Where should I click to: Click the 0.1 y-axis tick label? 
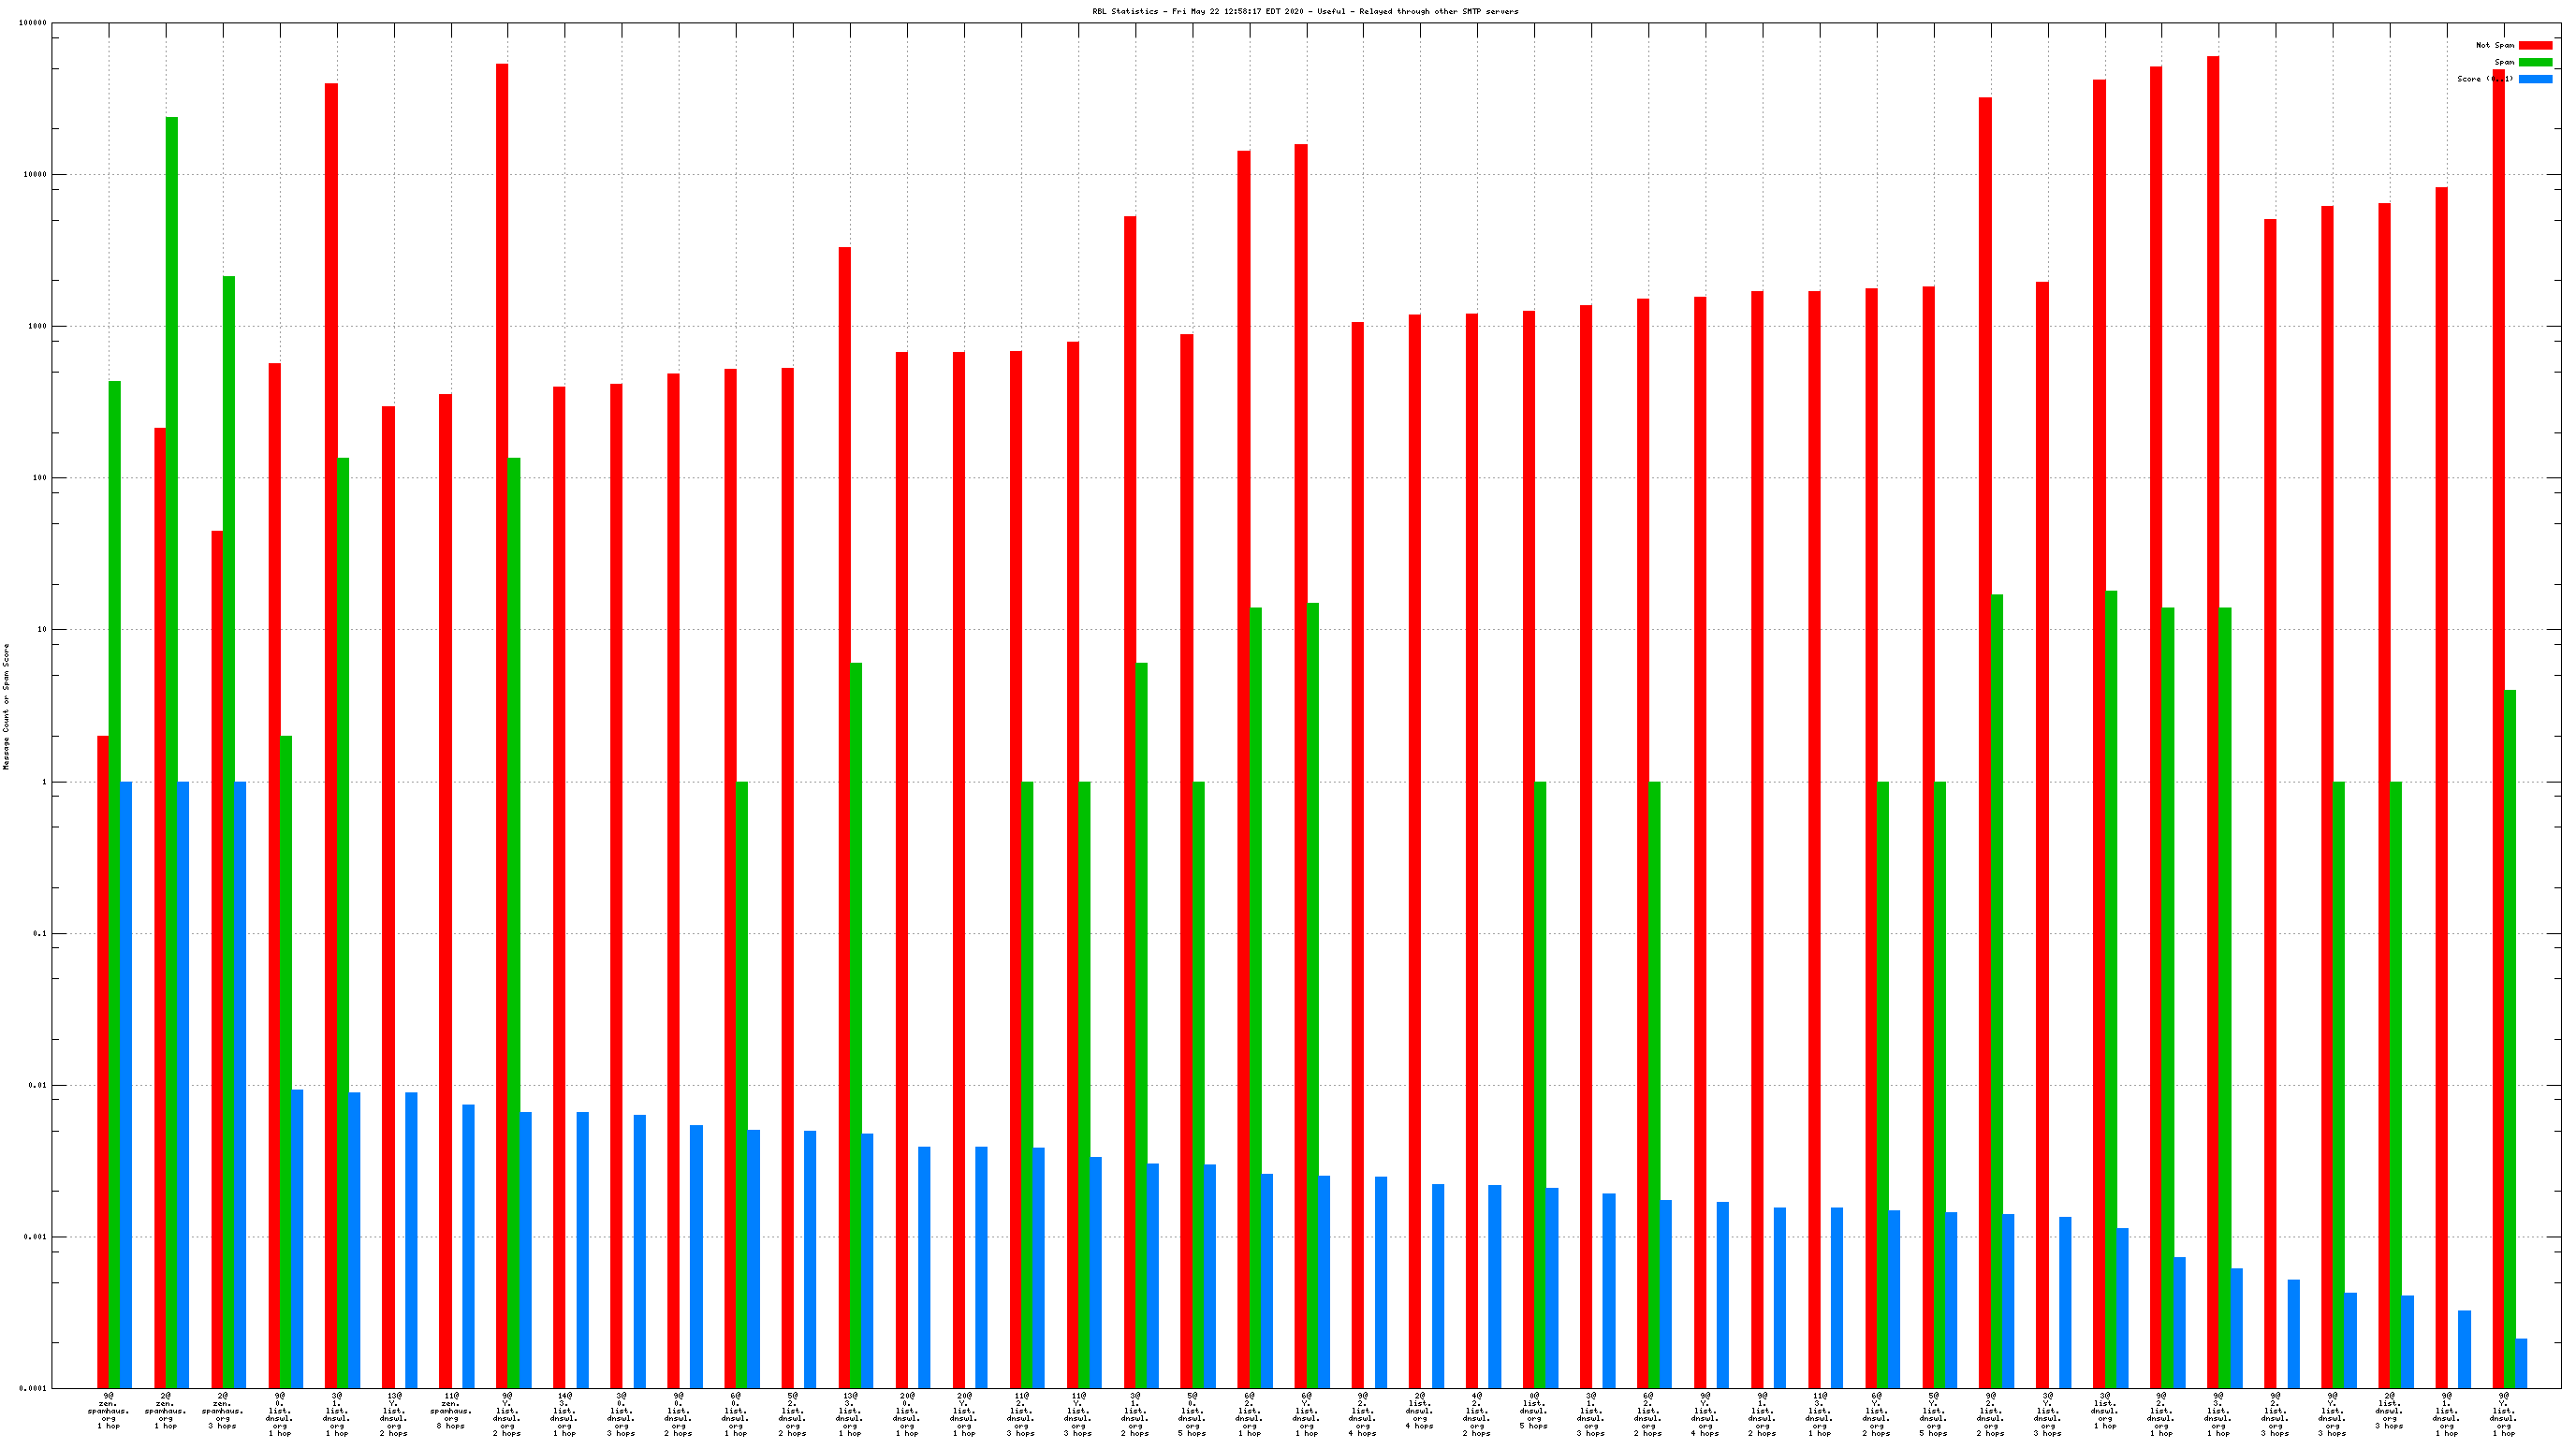pos(40,933)
